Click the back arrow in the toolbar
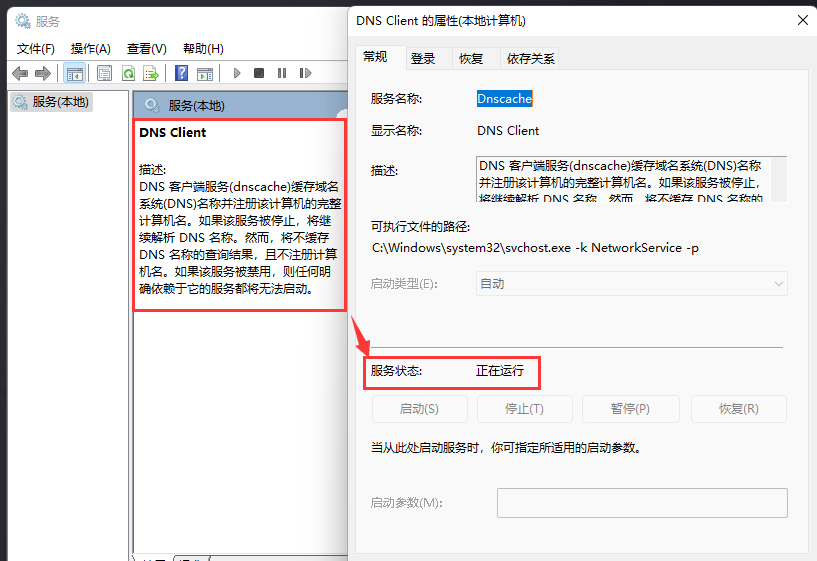817x561 pixels. pyautogui.click(x=20, y=73)
